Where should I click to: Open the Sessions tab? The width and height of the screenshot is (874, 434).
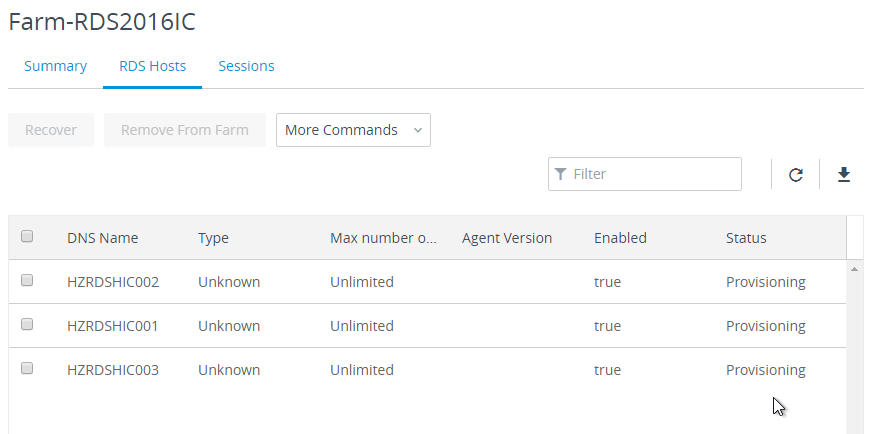coord(246,66)
